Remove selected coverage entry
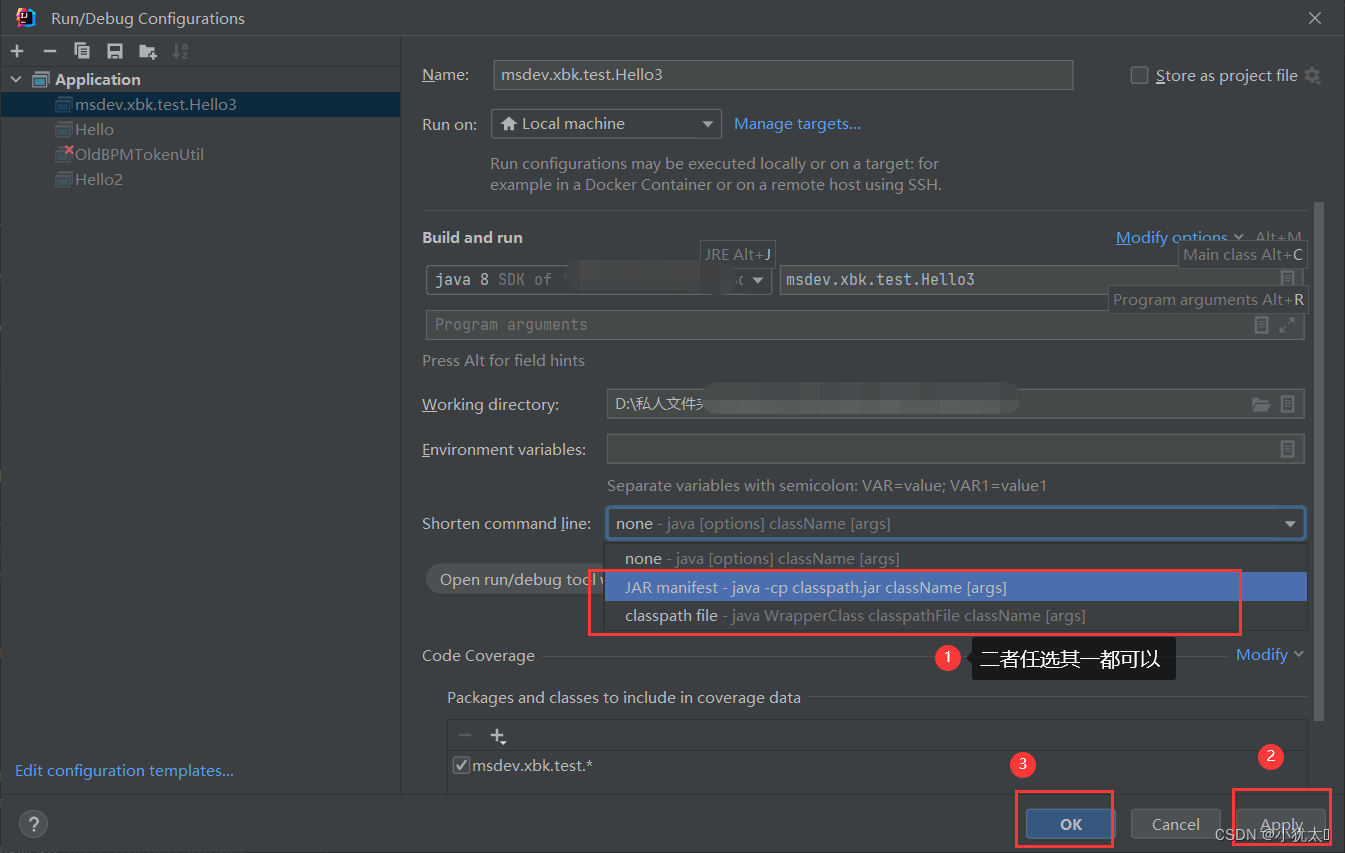This screenshot has width=1345, height=853. coord(465,735)
